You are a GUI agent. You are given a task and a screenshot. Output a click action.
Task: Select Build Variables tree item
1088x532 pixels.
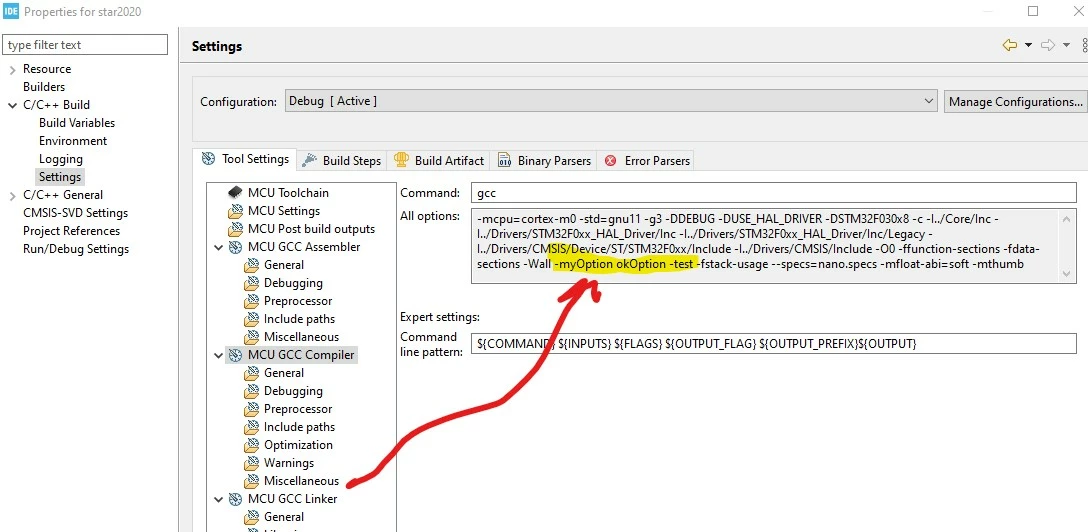[77, 123]
